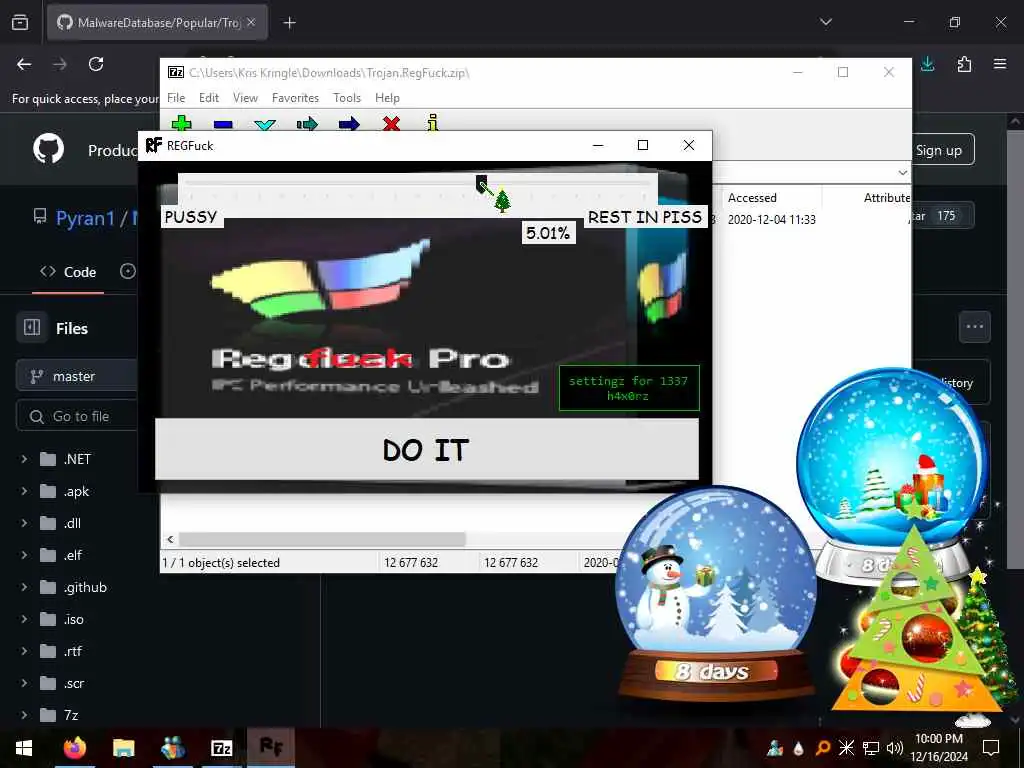The width and height of the screenshot is (1024, 768).
Task: Click the big DO IT button
Action: click(426, 449)
